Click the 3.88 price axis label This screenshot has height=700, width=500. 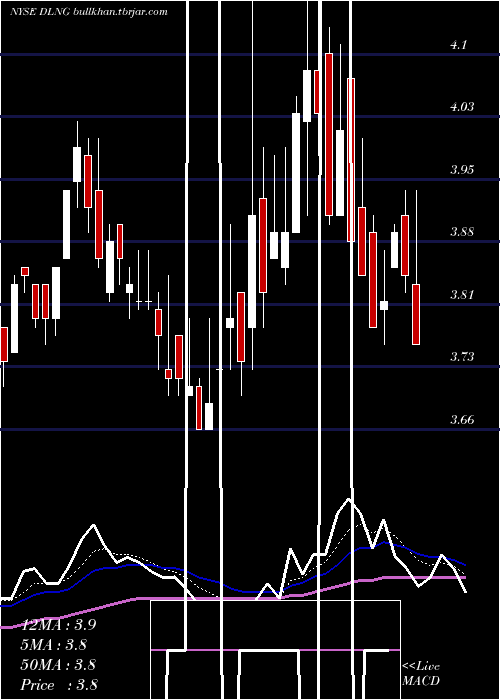pyautogui.click(x=461, y=232)
